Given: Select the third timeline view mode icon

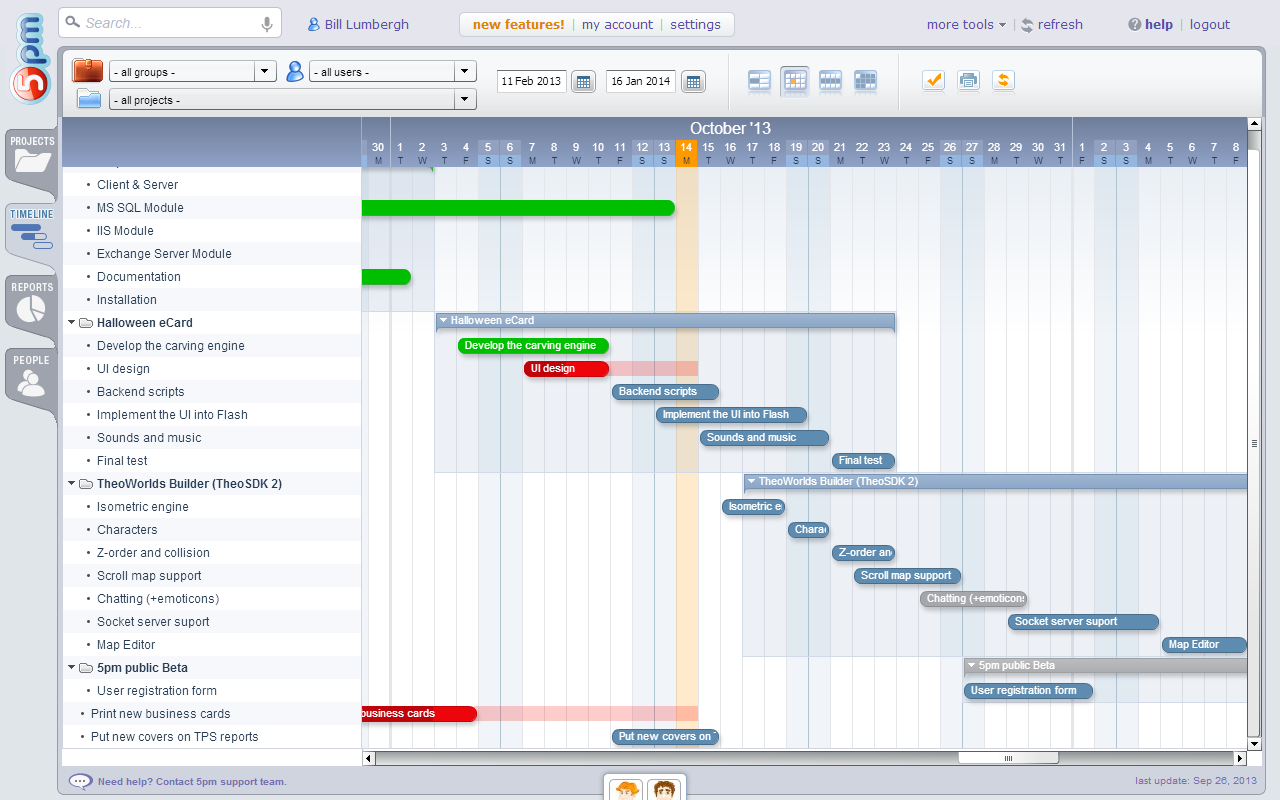Looking at the screenshot, I should pos(830,81).
